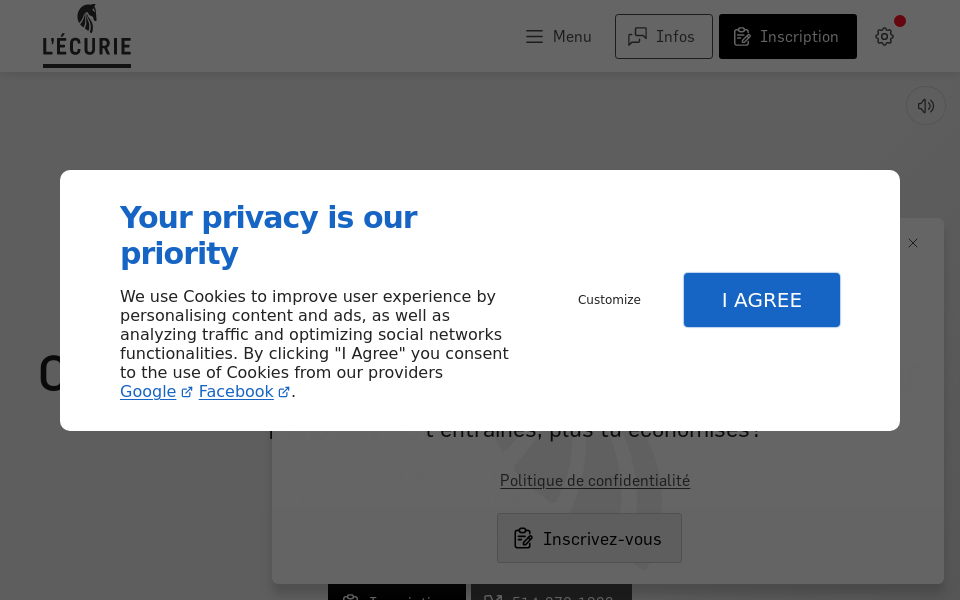Click the external-link icon beside Facebook
Image resolution: width=960 pixels, height=600 pixels.
(284, 393)
